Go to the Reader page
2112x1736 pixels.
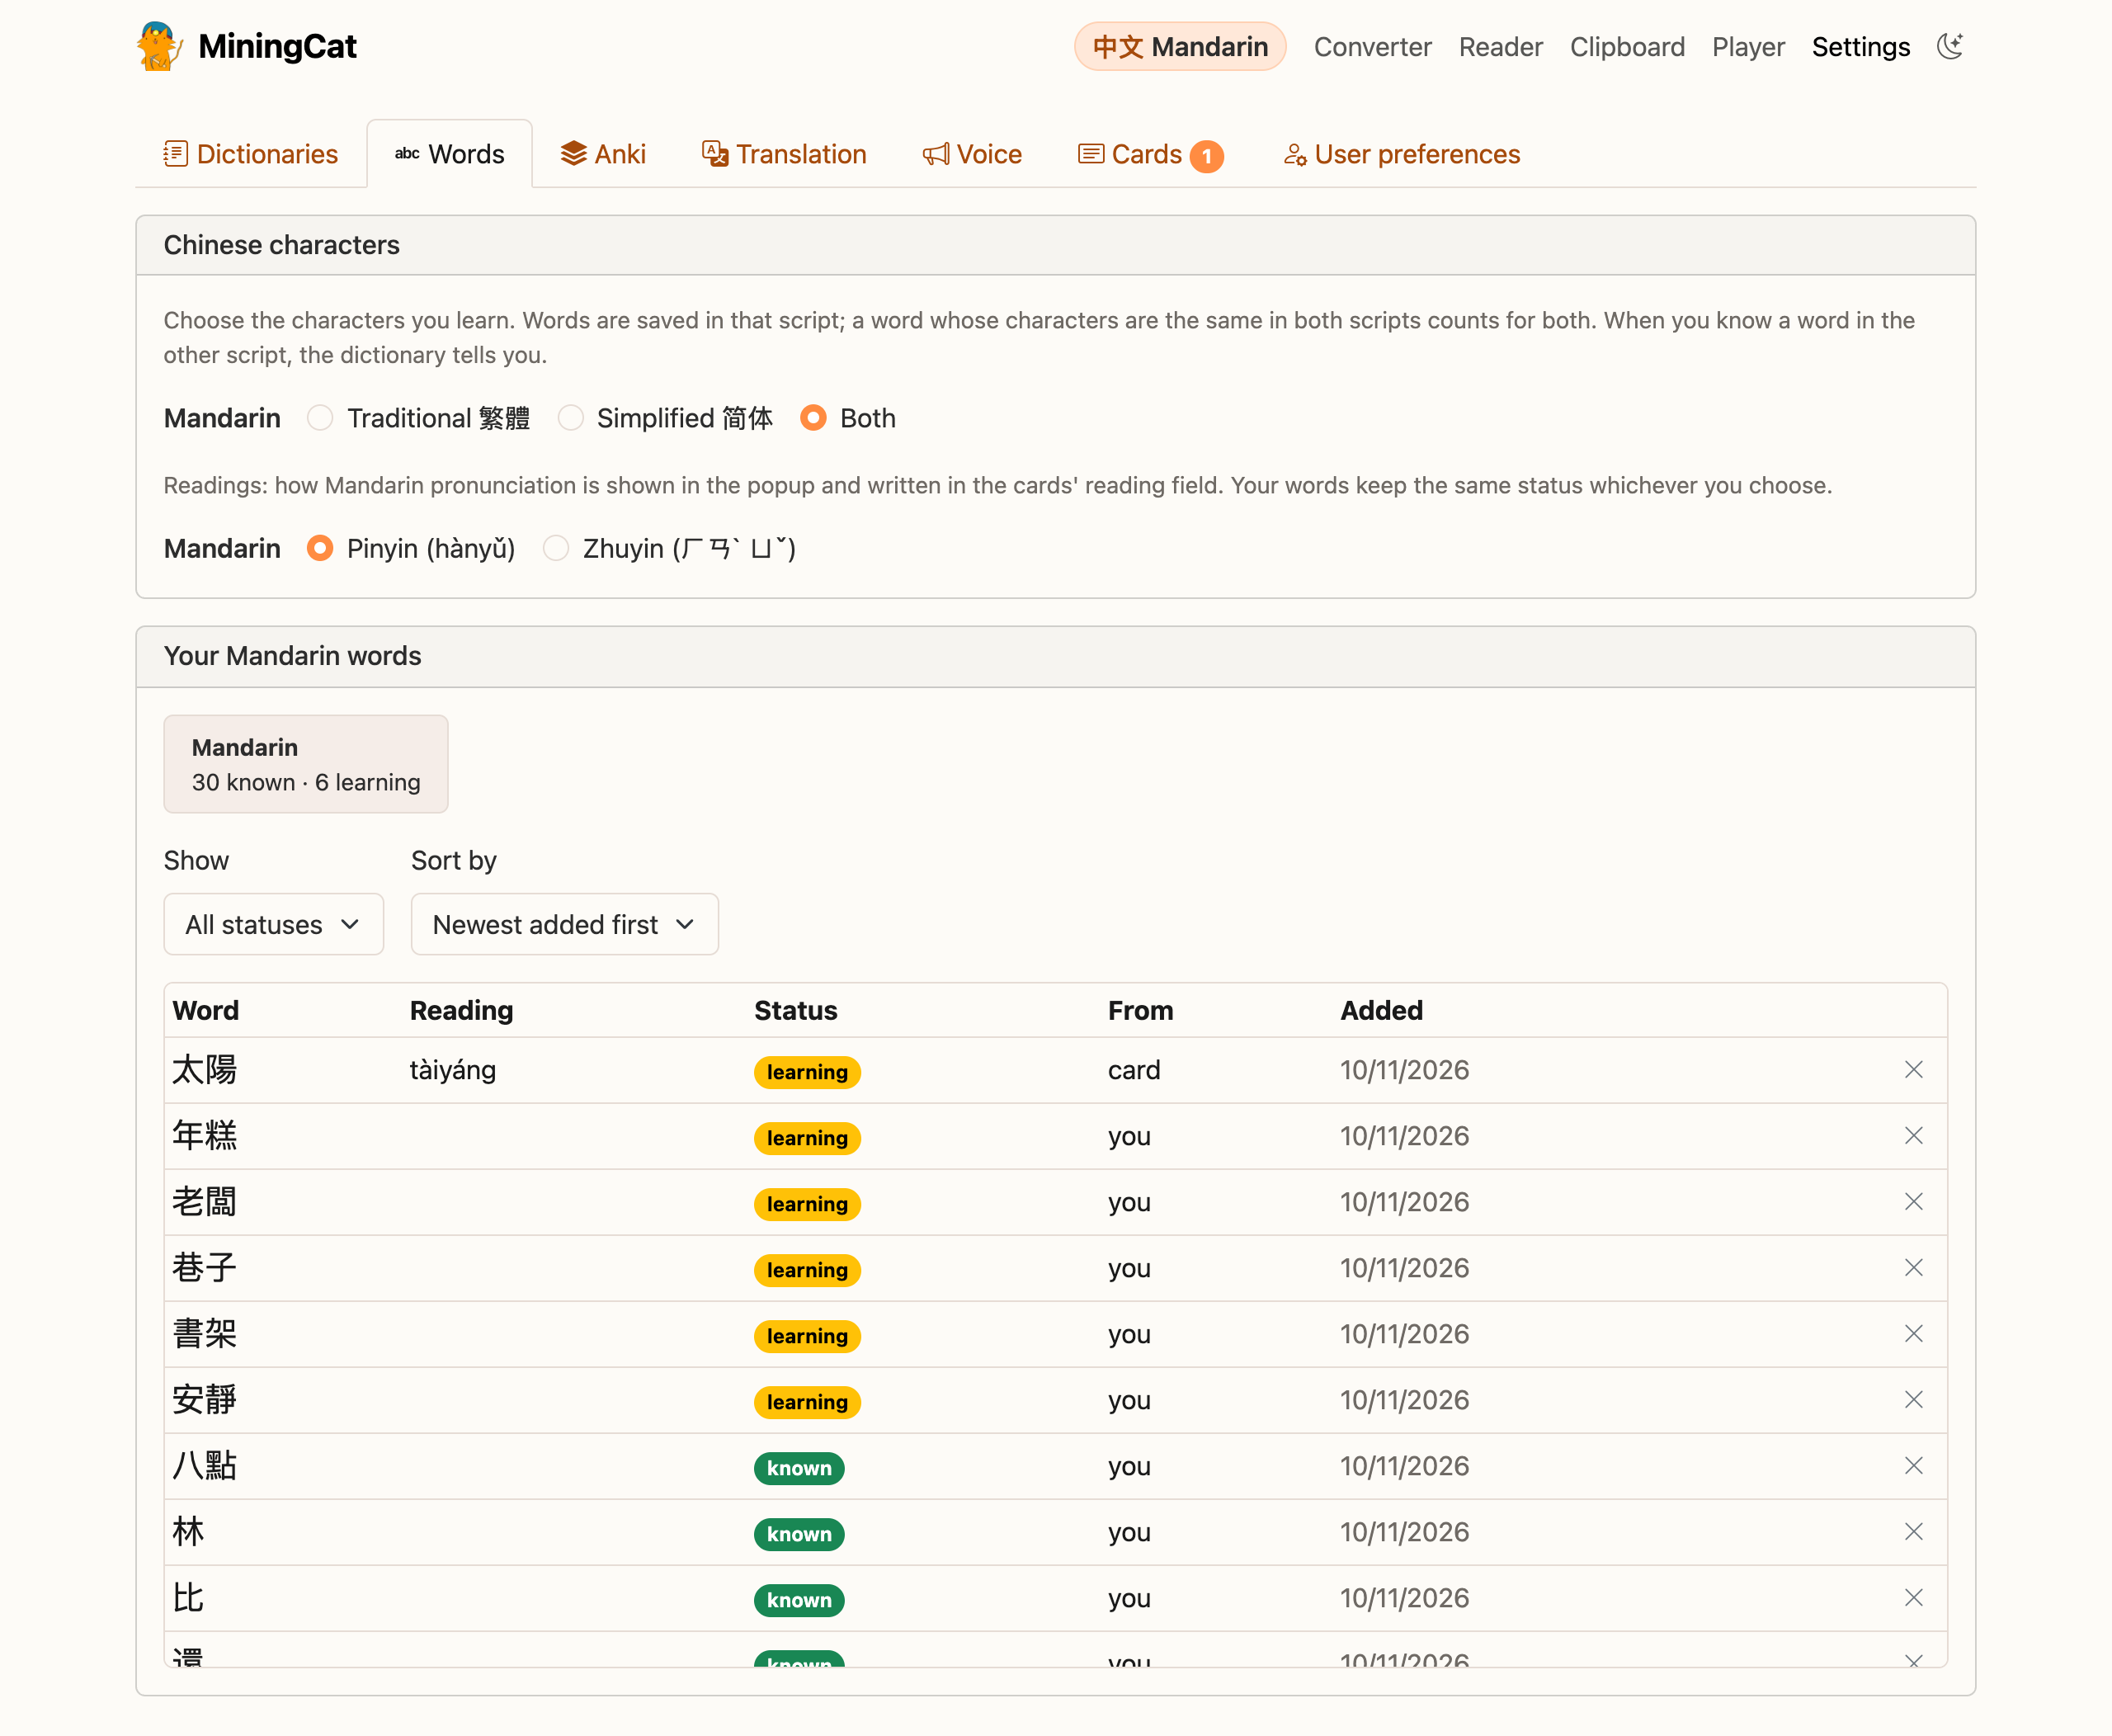(x=1500, y=47)
